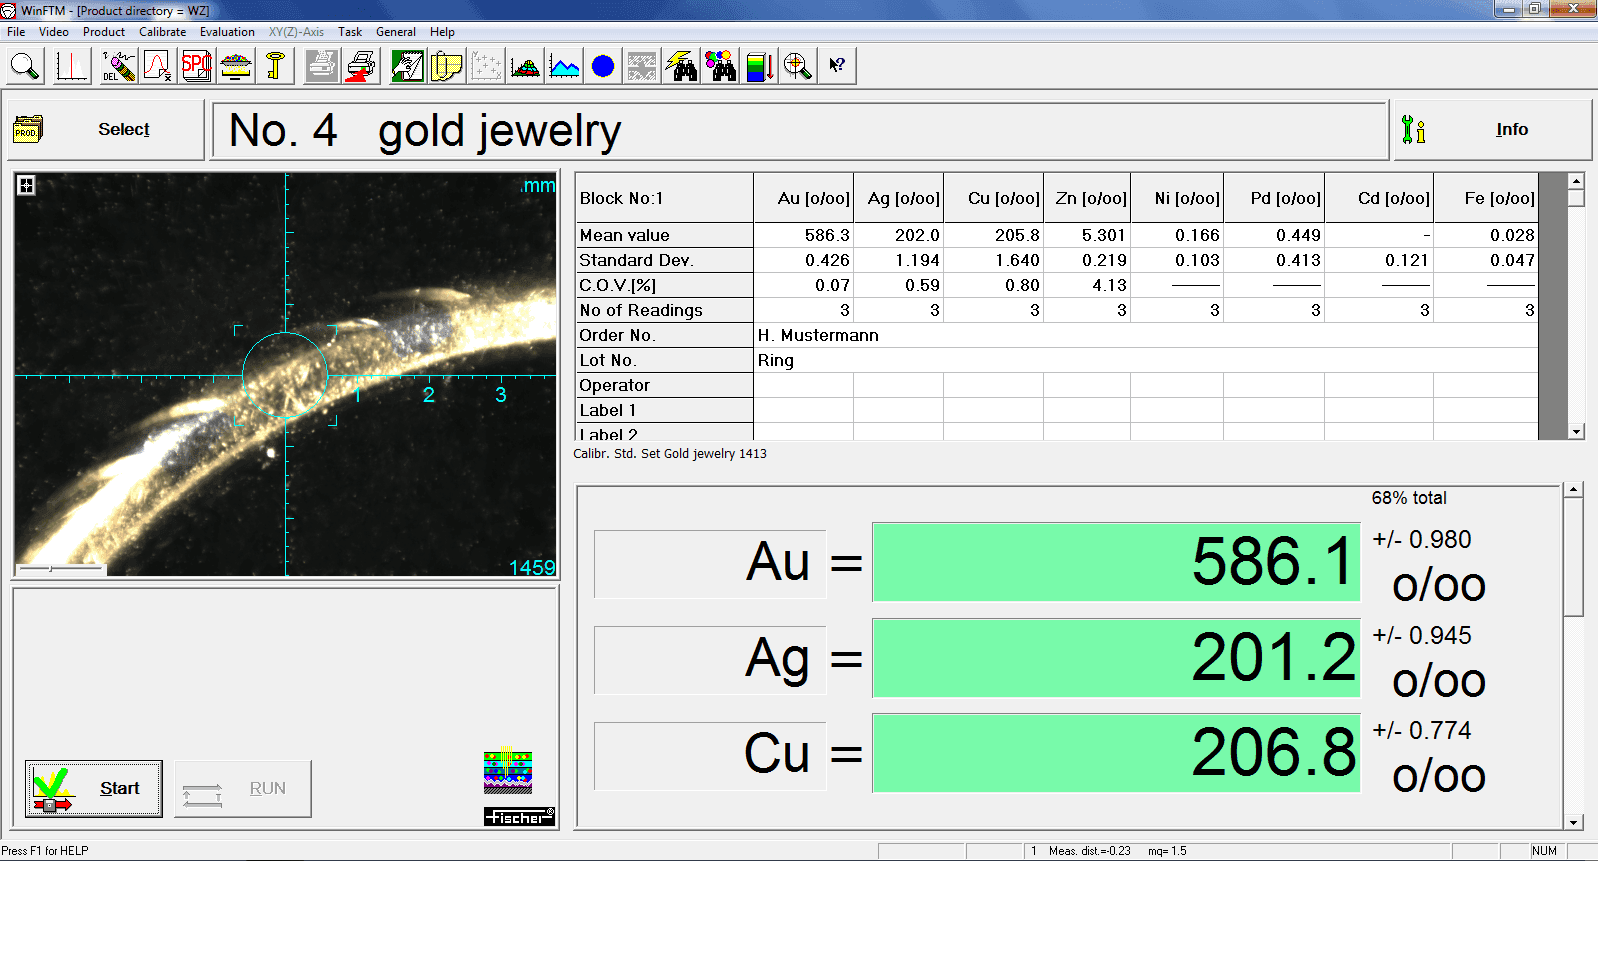Click the Au result value 586.1

coord(1116,562)
